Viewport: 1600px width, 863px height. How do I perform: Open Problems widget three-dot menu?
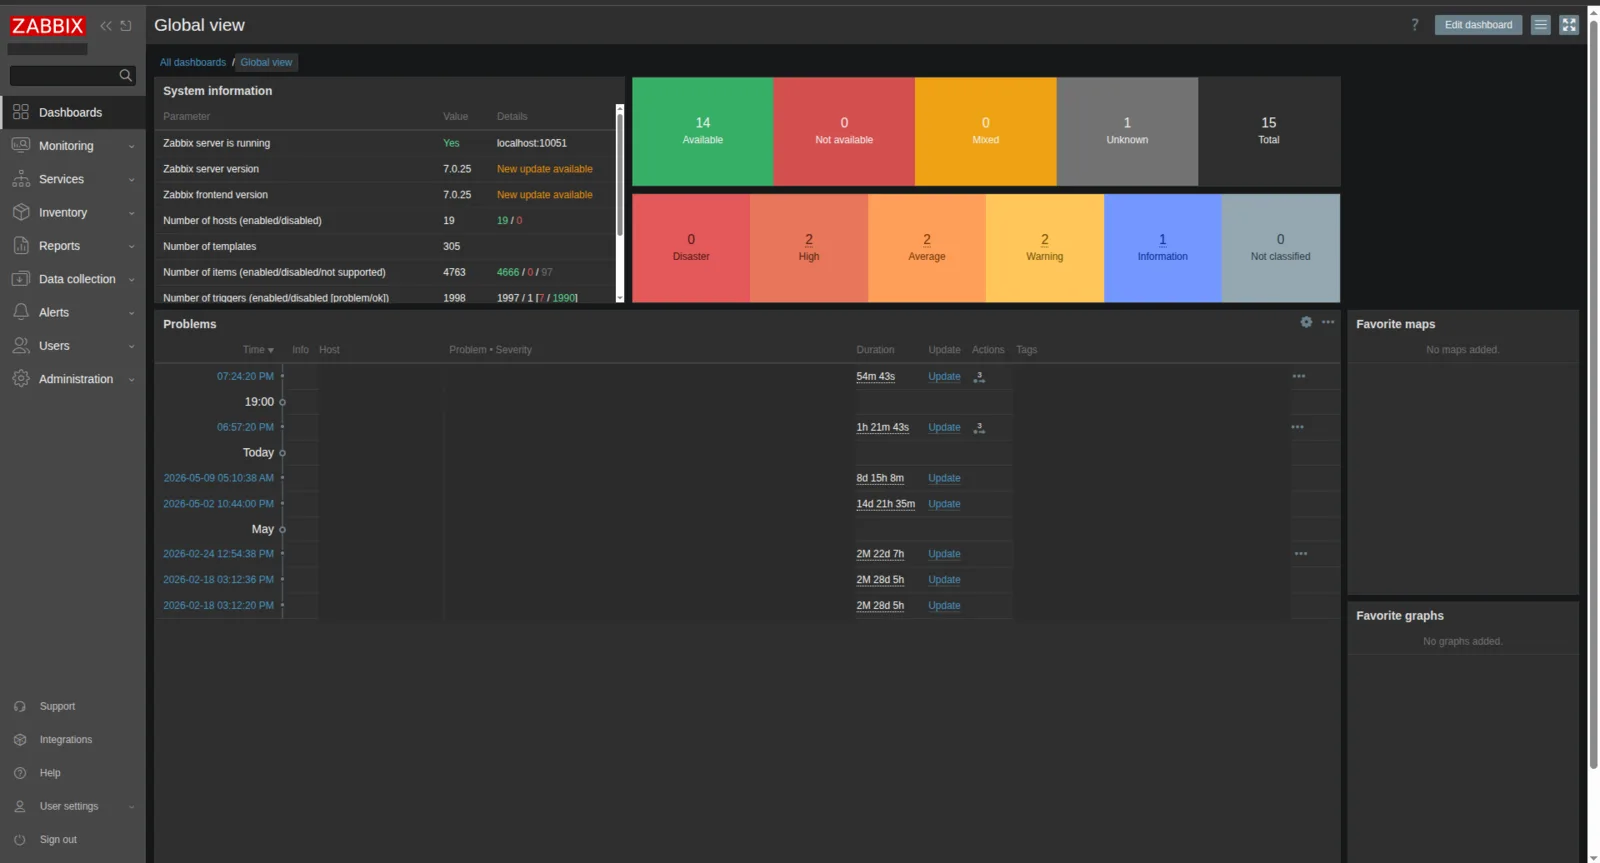click(x=1328, y=322)
